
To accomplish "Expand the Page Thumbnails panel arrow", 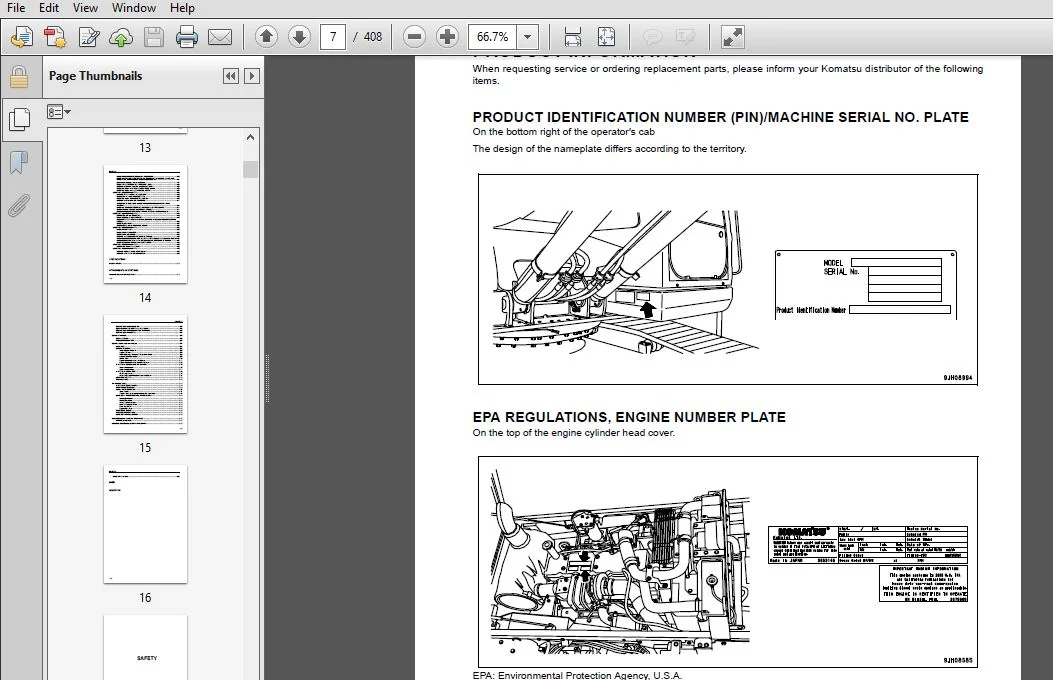I will pyautogui.click(x=252, y=76).
